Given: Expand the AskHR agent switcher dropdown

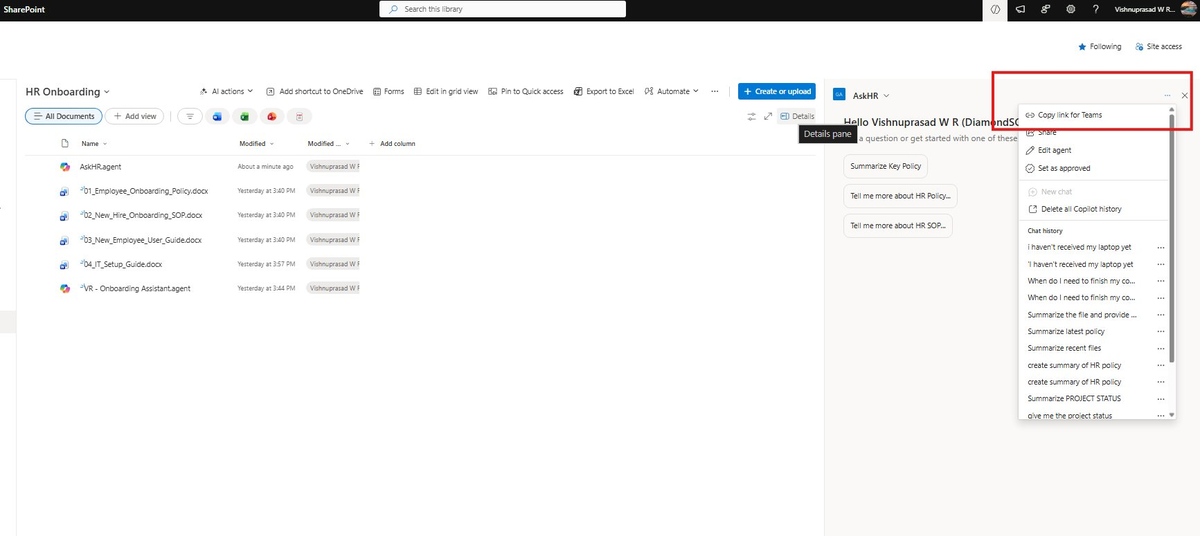Looking at the screenshot, I should pyautogui.click(x=887, y=95).
